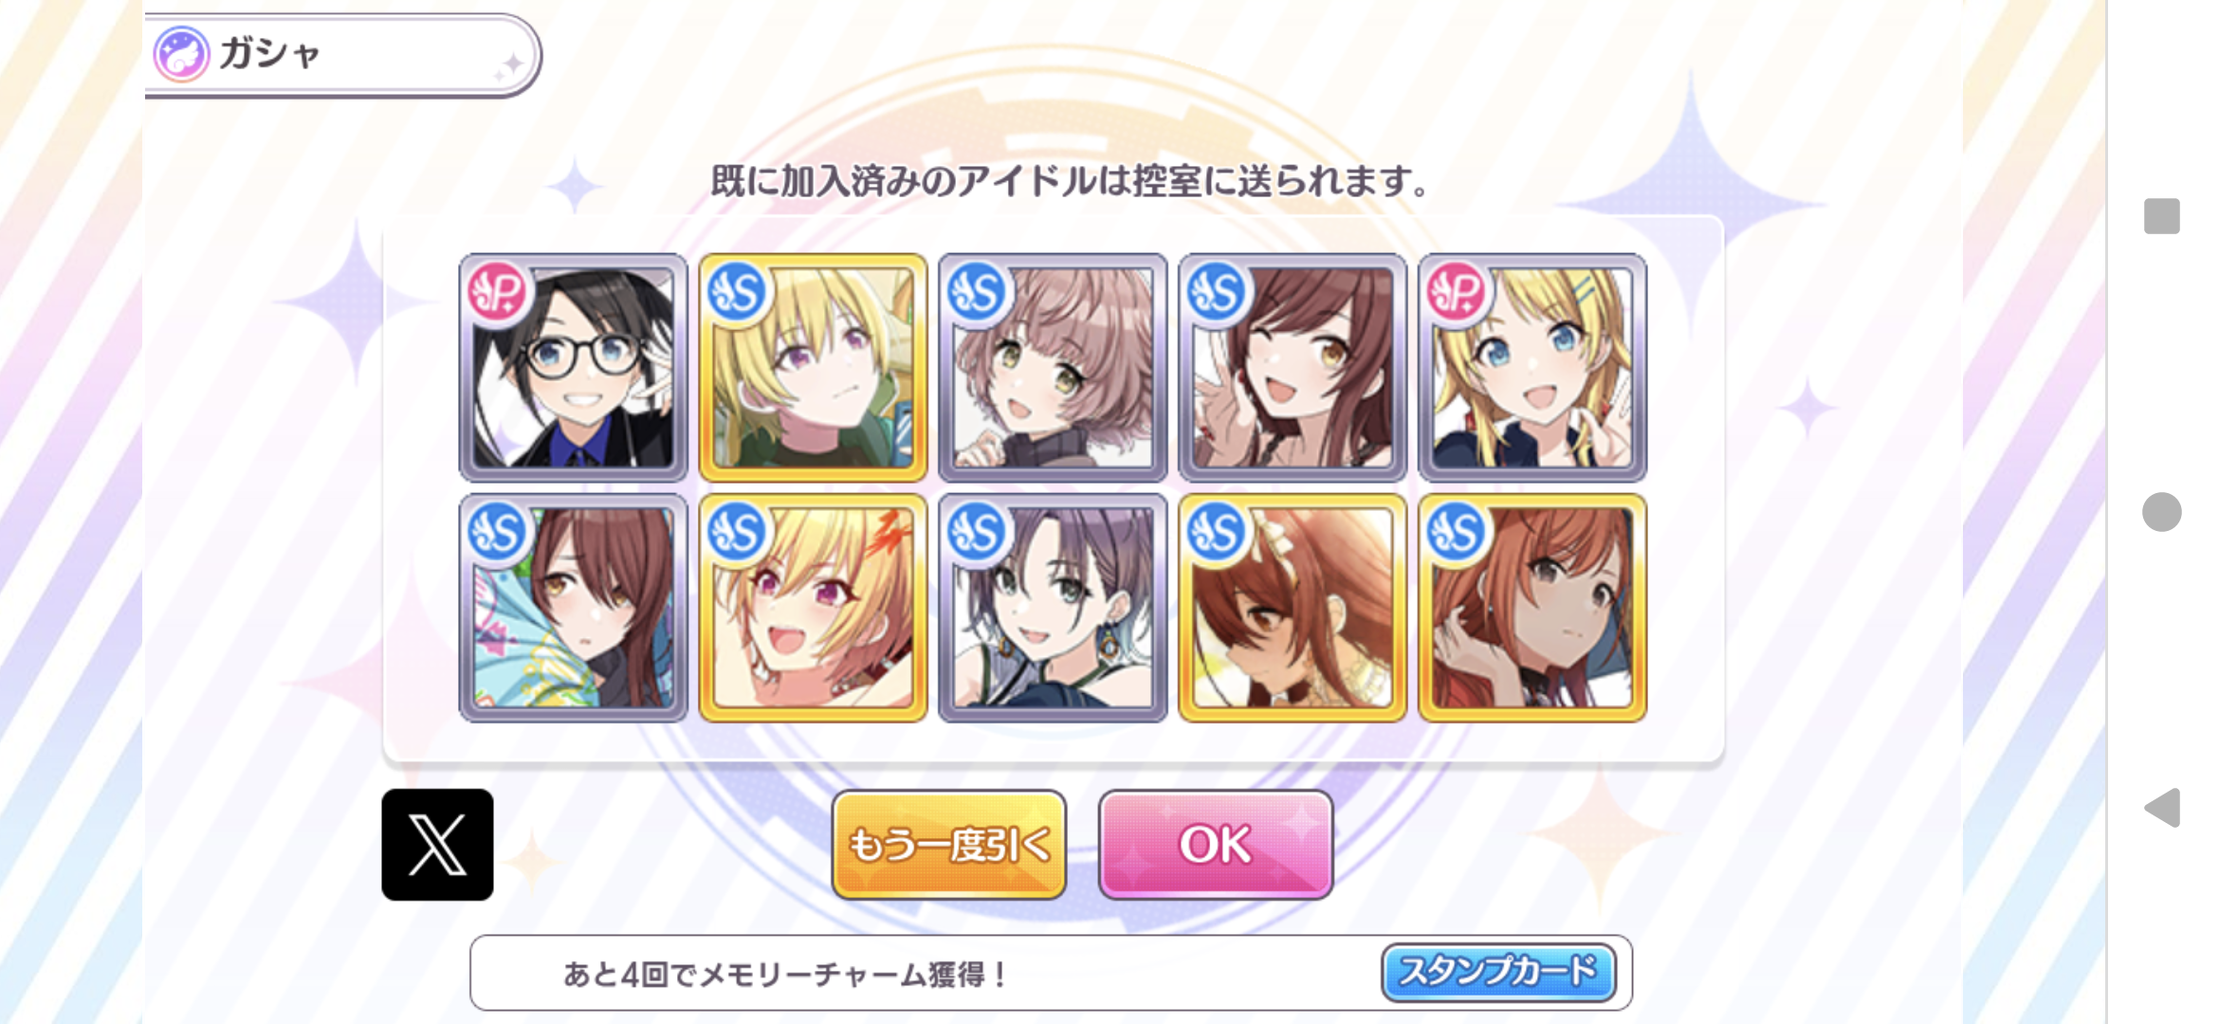Select the pink-haired short hair idol thumbnail
2219x1024 pixels.
[x=1052, y=367]
